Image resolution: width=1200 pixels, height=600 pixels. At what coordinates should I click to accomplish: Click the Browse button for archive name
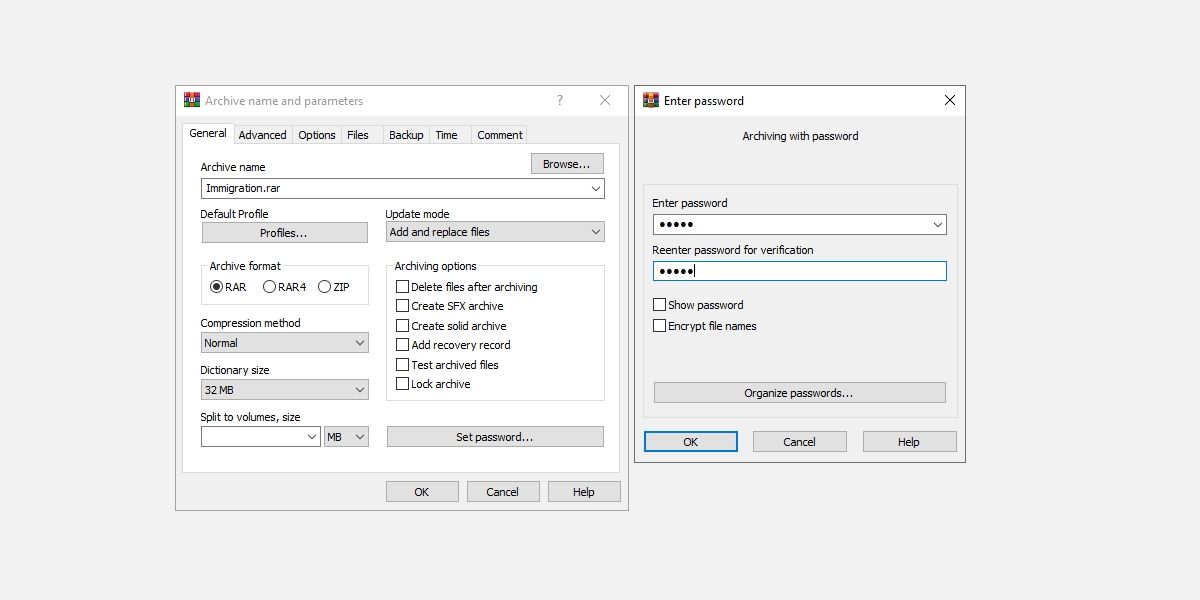point(566,163)
